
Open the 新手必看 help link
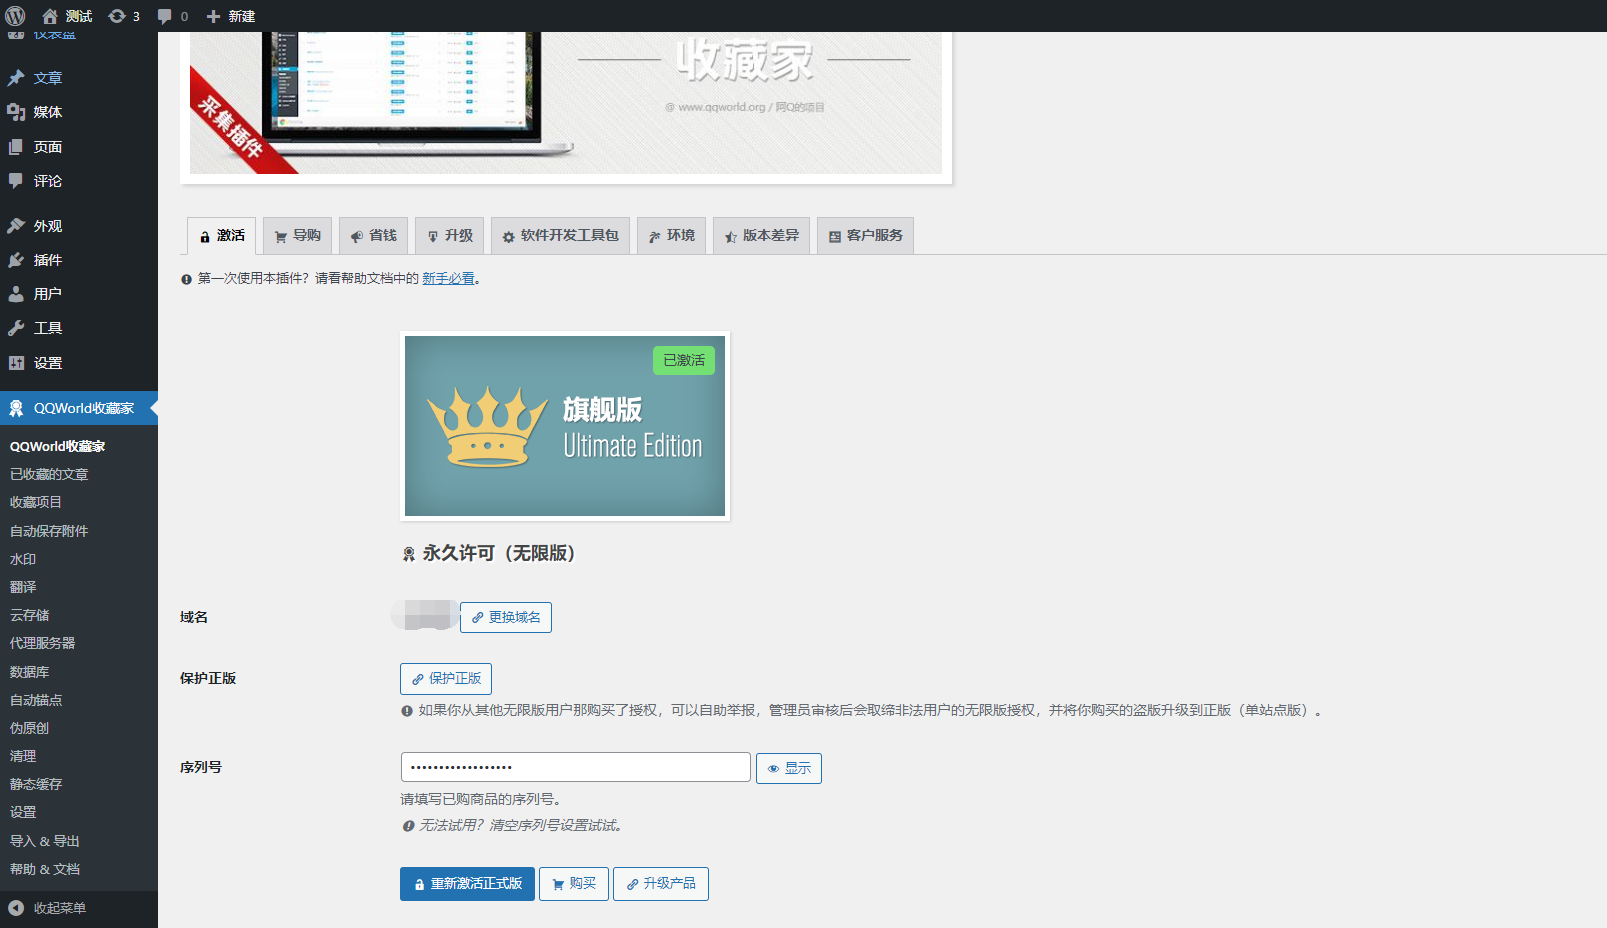(x=448, y=279)
